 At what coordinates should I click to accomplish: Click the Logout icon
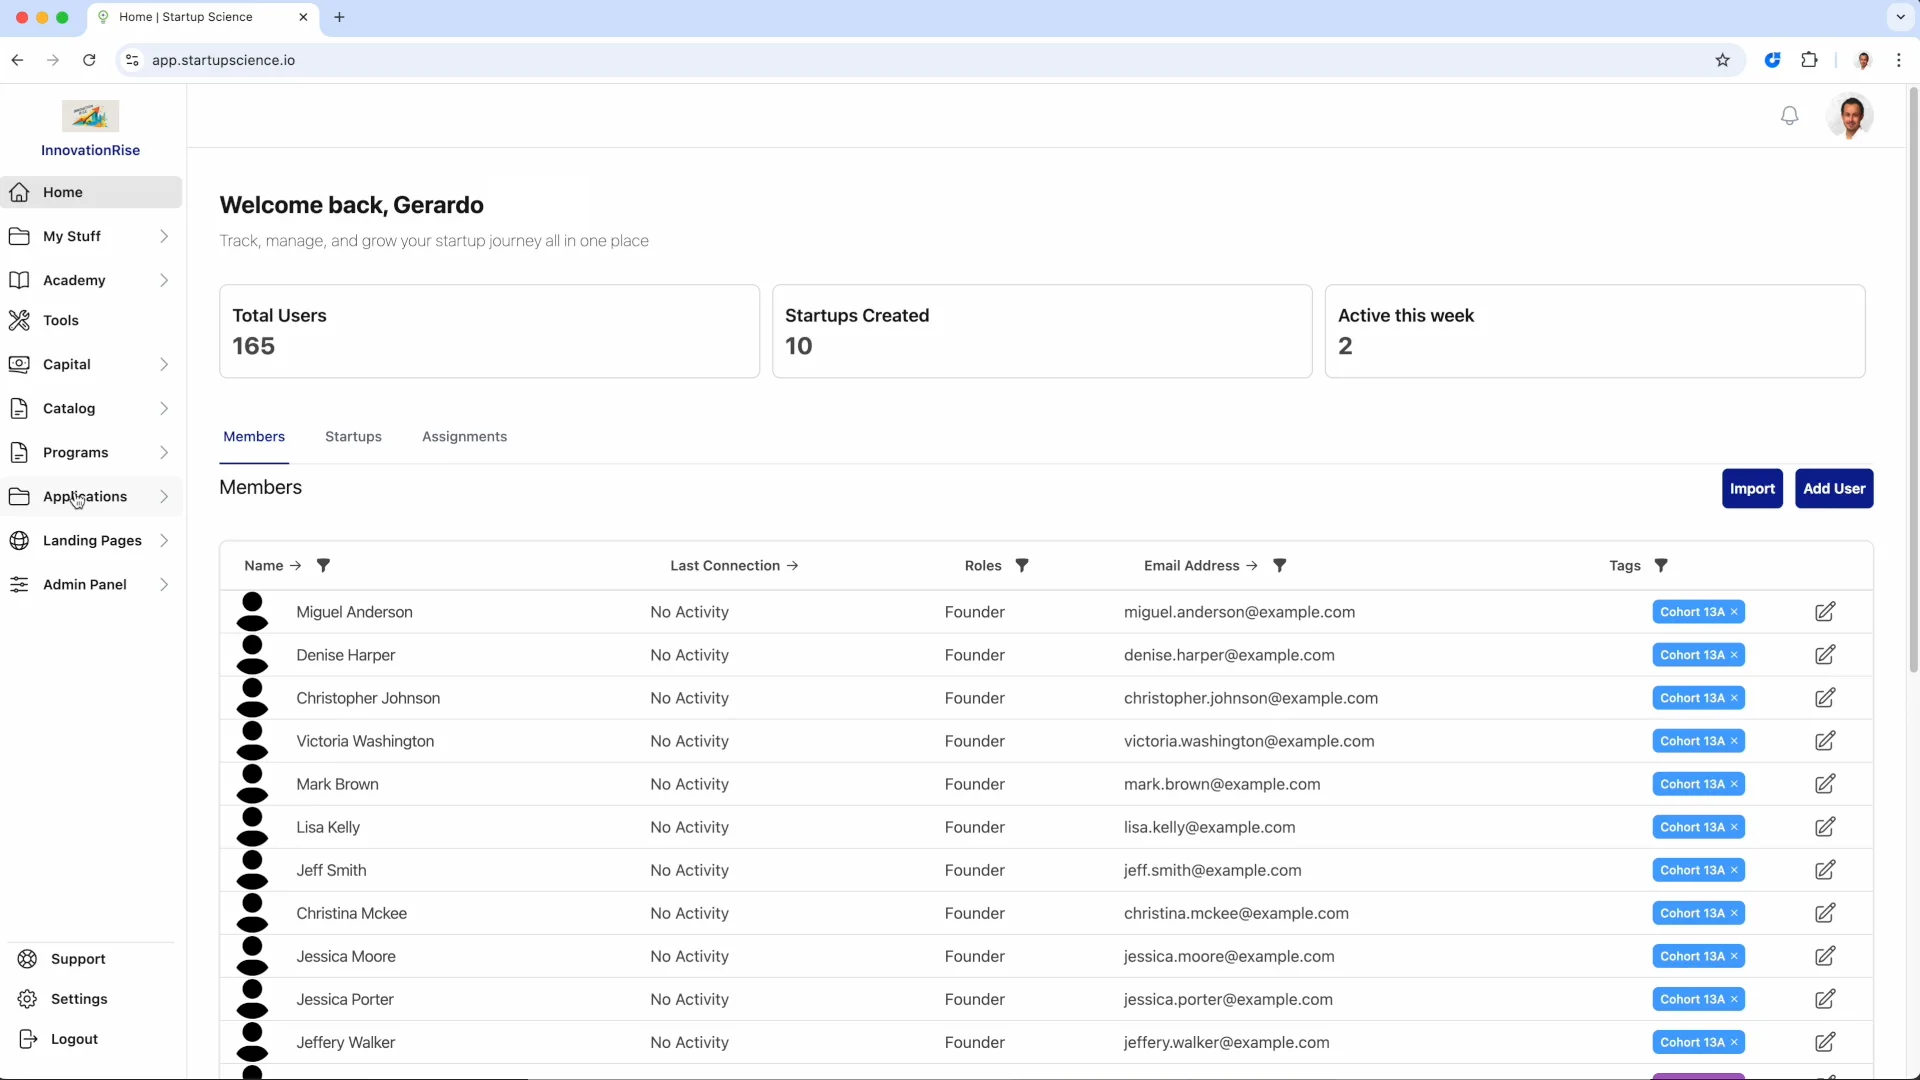pos(29,1039)
